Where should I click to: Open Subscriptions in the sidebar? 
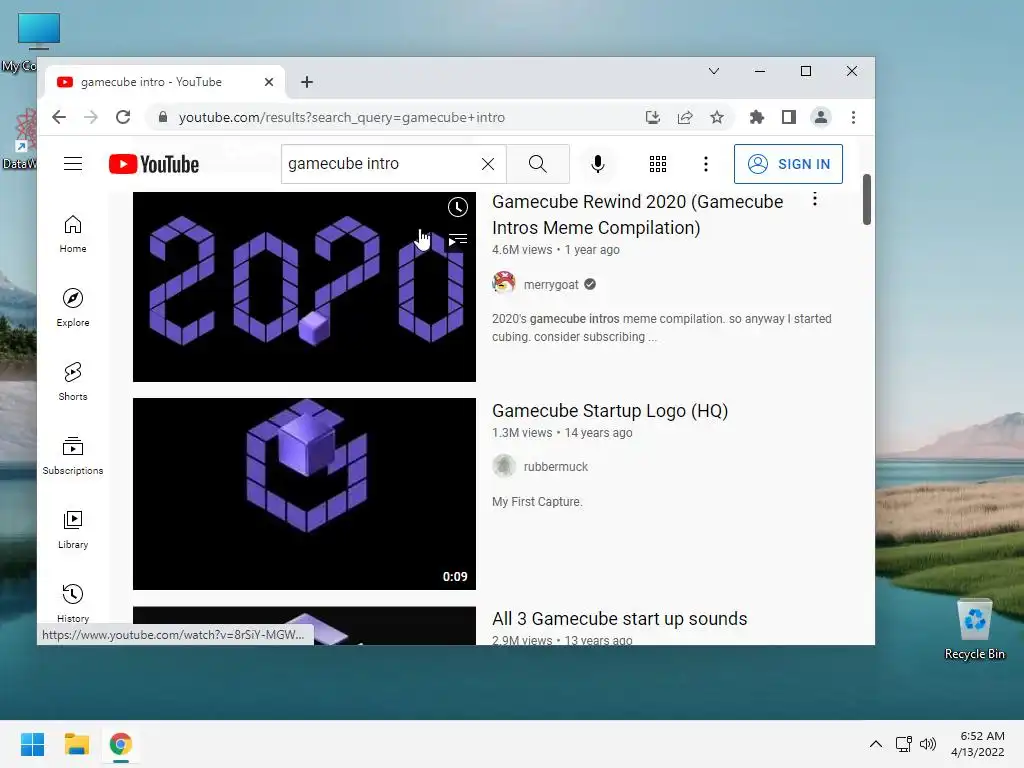[x=72, y=456]
